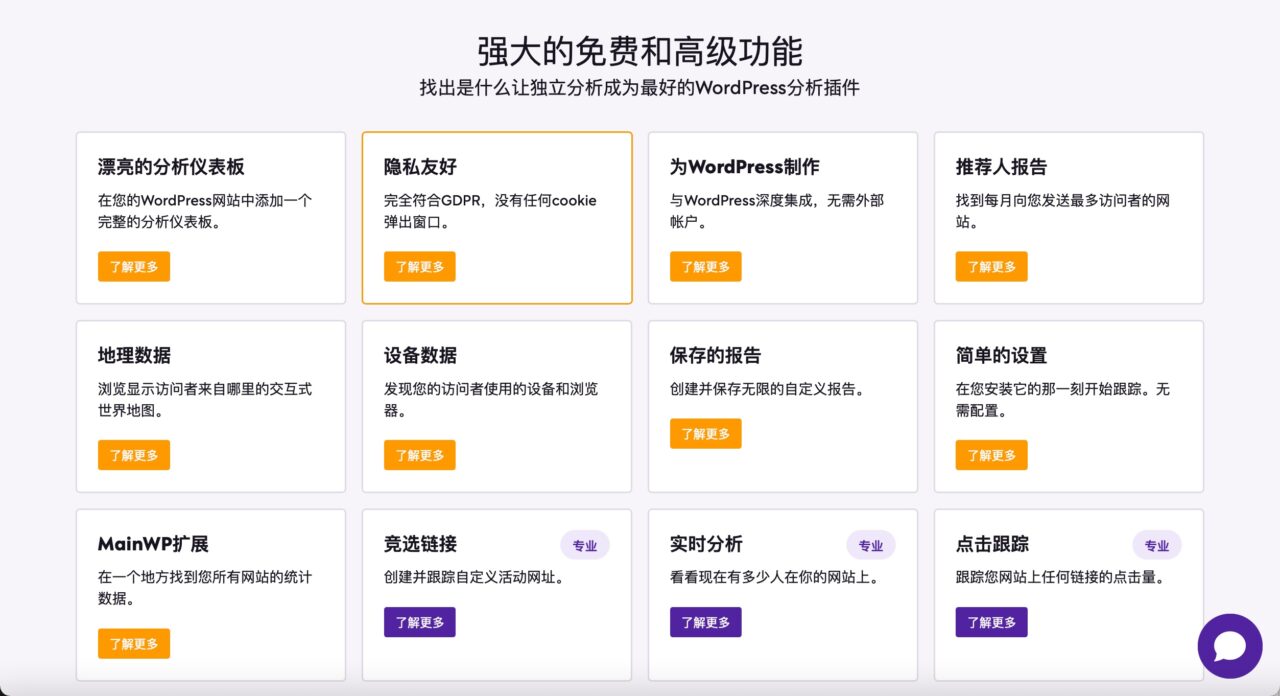Click 了解更多 under MainWP扩展
Screen dimensions: 1280x696
pos(134,644)
